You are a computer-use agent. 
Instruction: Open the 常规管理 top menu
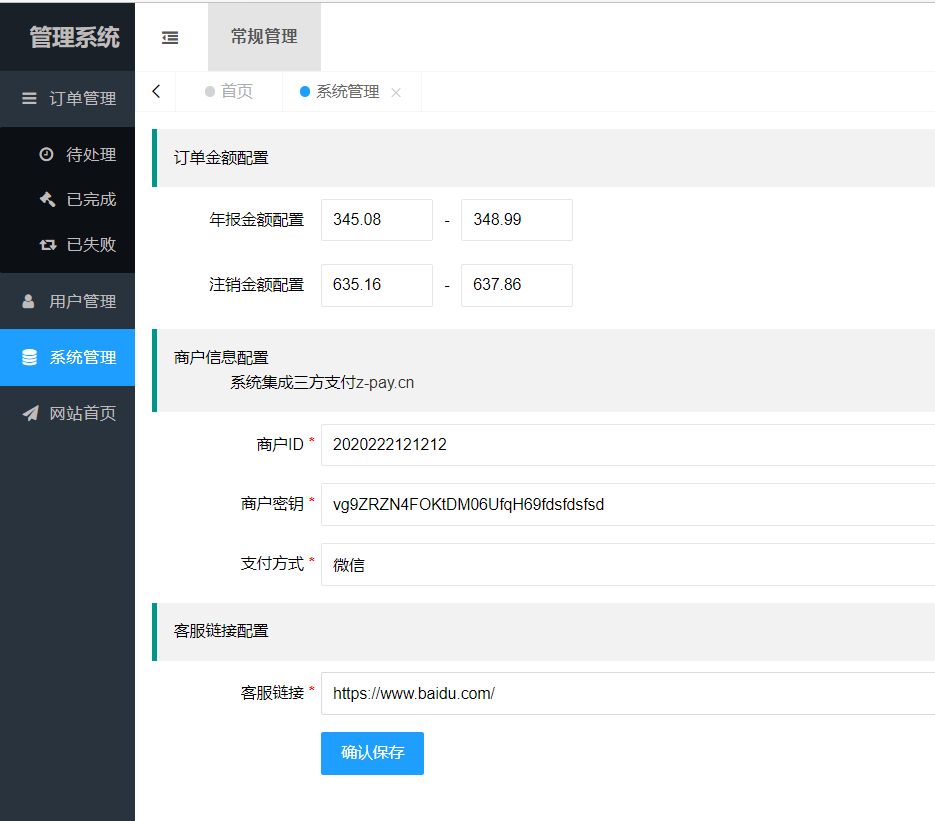[x=264, y=37]
